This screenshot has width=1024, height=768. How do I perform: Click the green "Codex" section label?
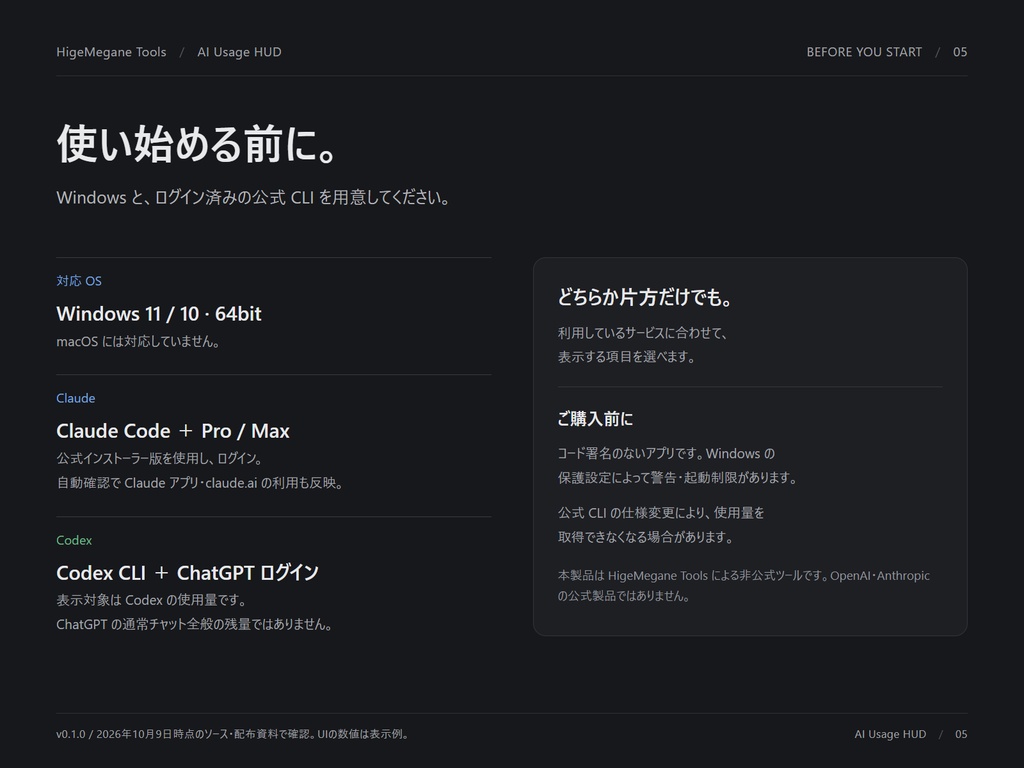click(74, 540)
